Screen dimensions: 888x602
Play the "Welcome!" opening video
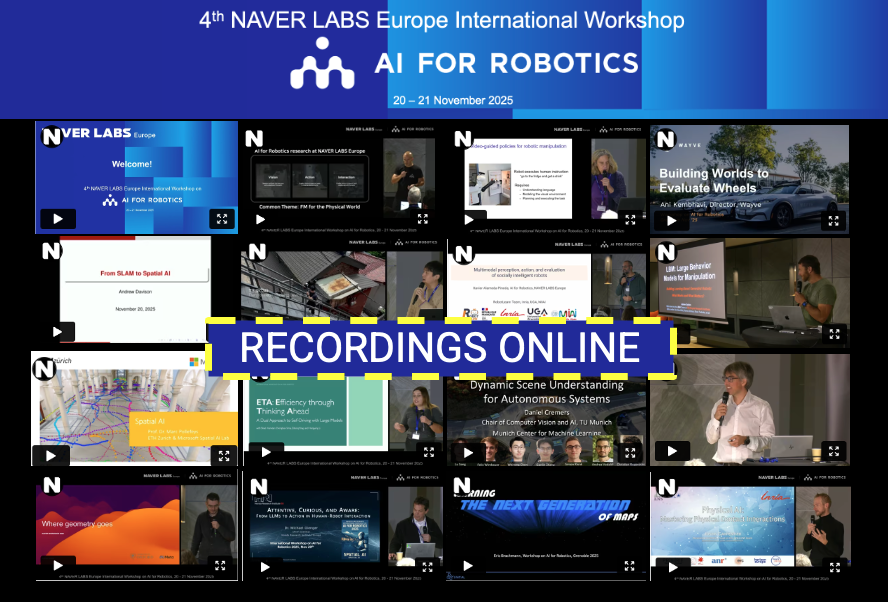coord(58,219)
